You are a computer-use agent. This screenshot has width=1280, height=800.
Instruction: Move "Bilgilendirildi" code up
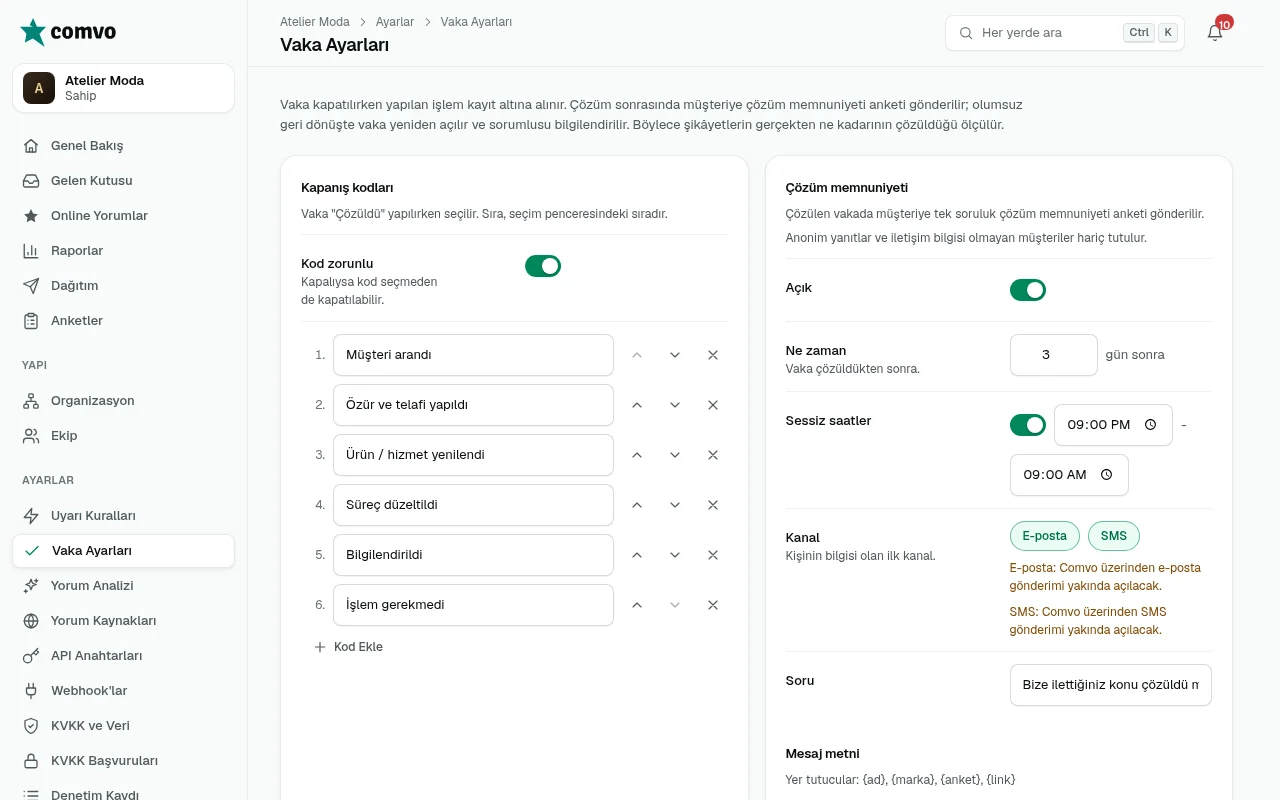637,555
